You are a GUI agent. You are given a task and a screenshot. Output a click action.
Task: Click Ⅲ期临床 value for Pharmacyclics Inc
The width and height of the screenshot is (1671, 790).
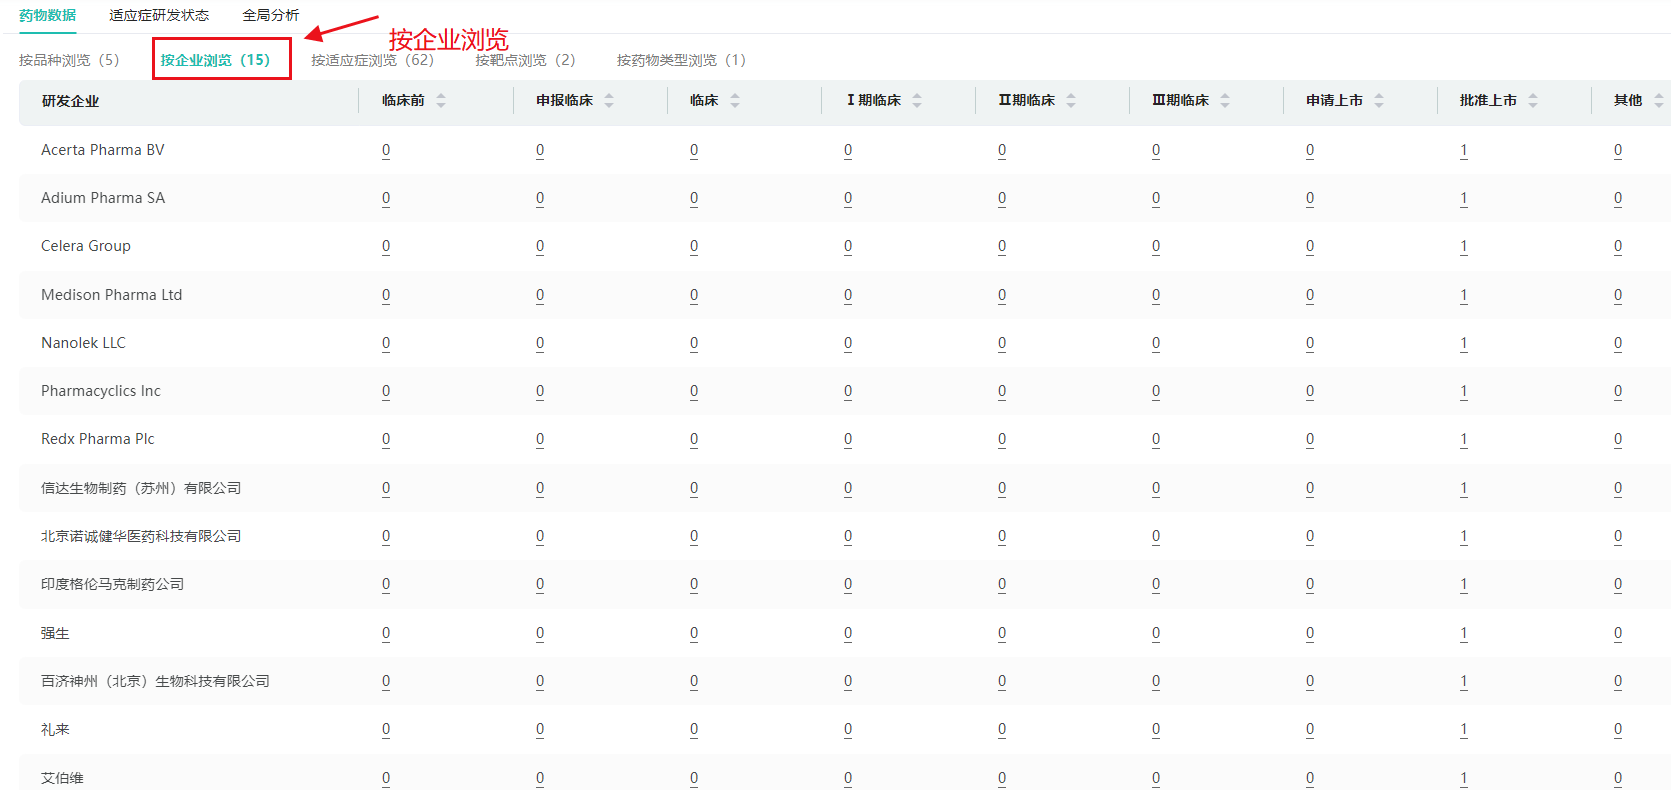[1156, 392]
